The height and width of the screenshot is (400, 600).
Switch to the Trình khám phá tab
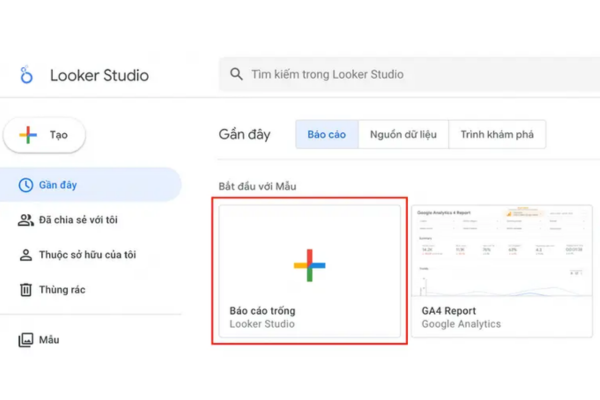pyautogui.click(x=497, y=134)
